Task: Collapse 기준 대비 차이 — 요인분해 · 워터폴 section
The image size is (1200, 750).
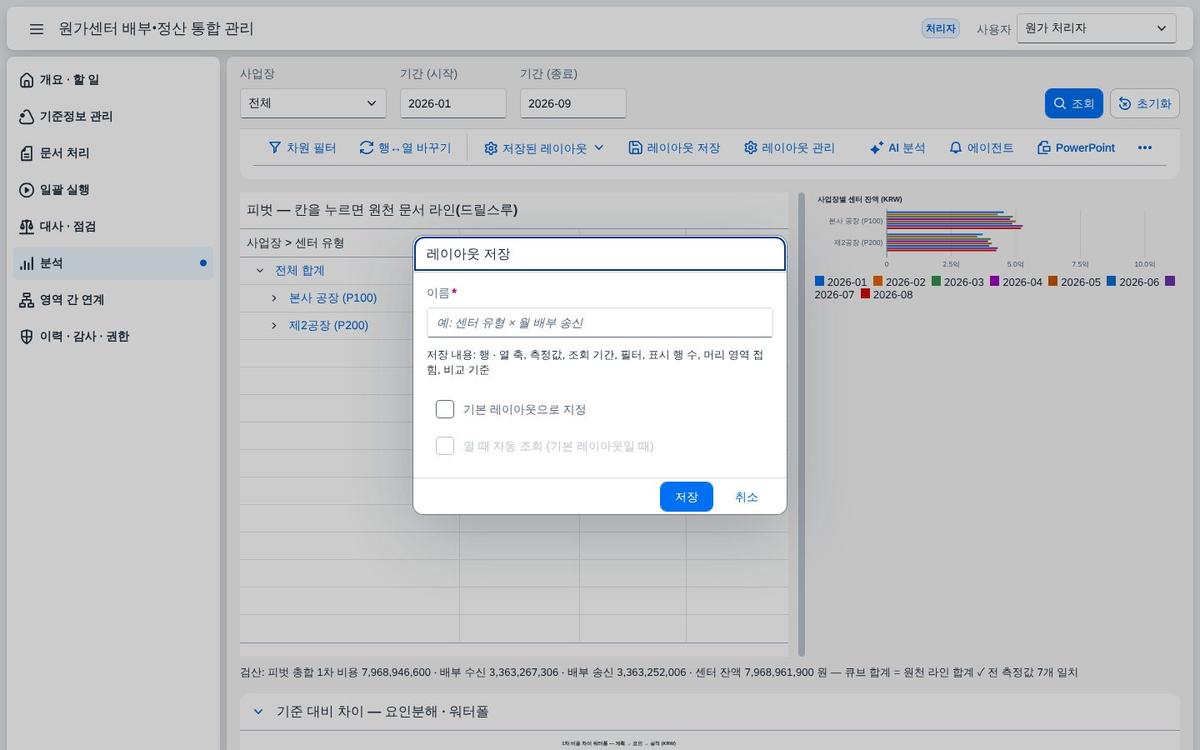Action: coord(258,712)
